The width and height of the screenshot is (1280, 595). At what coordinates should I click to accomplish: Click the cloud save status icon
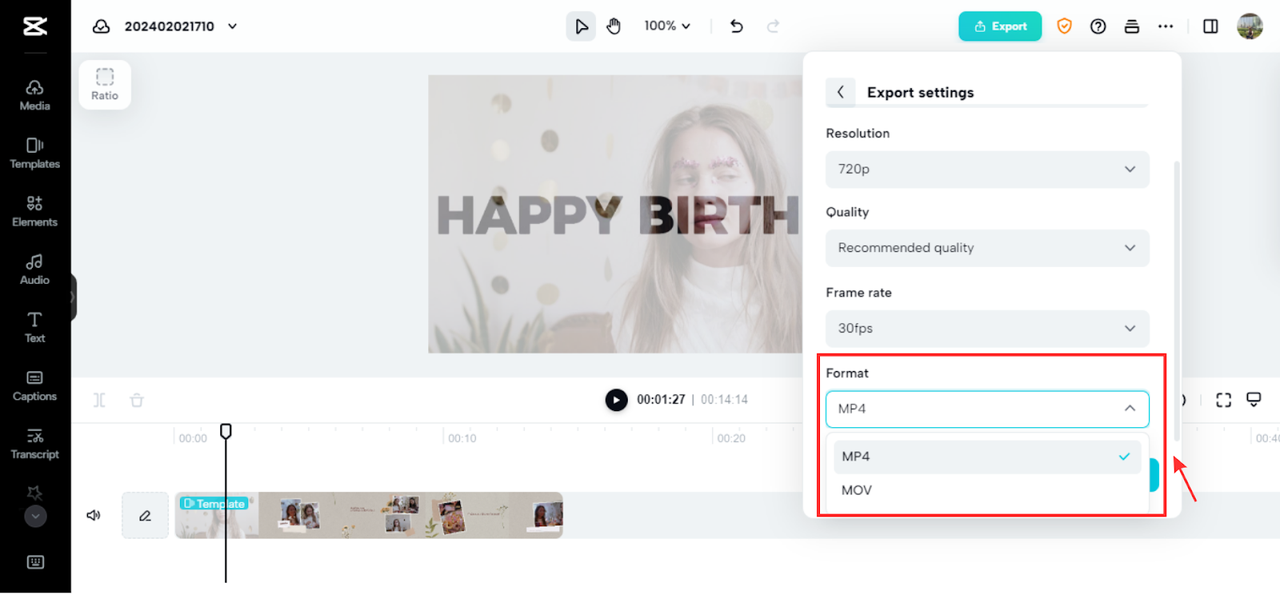coord(101,27)
